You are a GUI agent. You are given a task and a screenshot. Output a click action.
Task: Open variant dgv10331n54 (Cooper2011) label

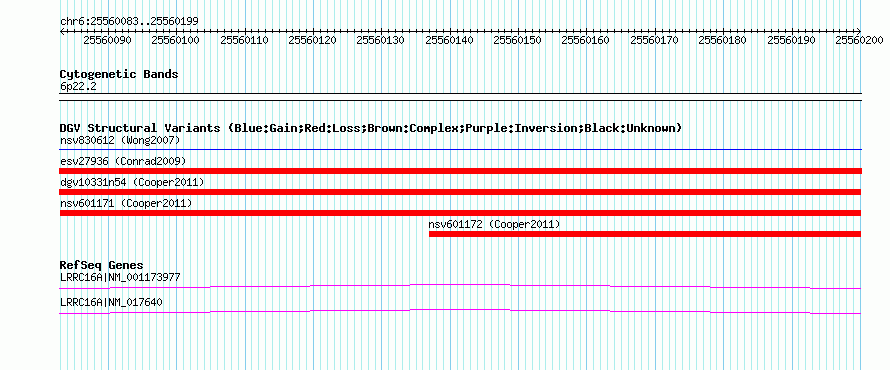click(x=132, y=182)
